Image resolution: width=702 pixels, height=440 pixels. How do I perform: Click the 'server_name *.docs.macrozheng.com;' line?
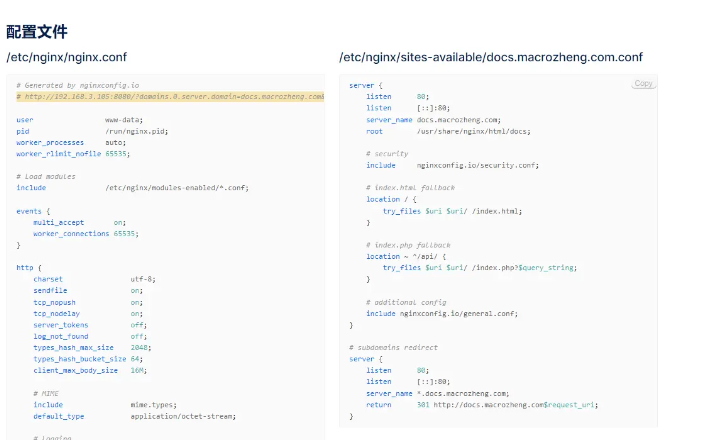(437, 394)
